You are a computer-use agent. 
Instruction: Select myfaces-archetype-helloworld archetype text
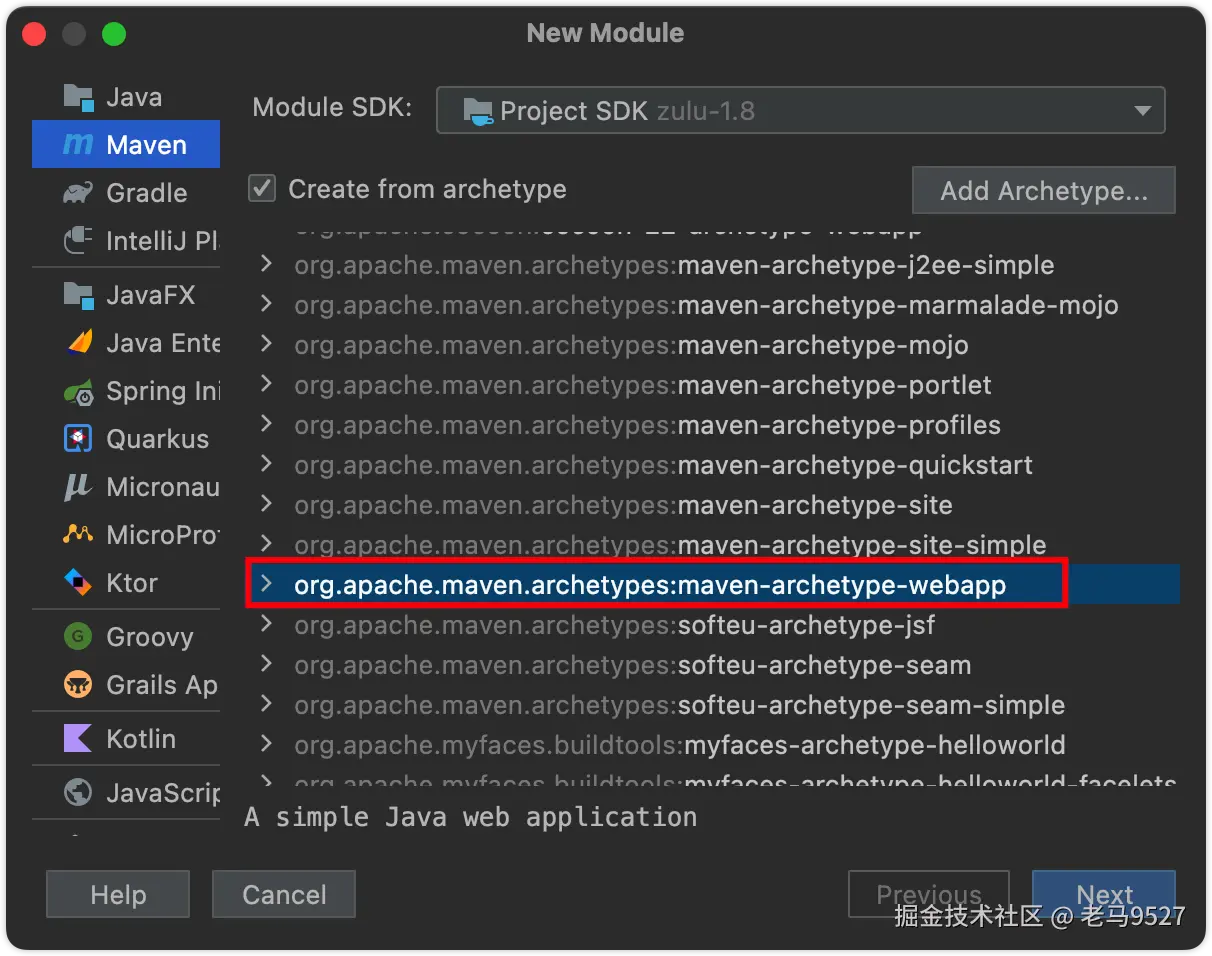(x=680, y=745)
